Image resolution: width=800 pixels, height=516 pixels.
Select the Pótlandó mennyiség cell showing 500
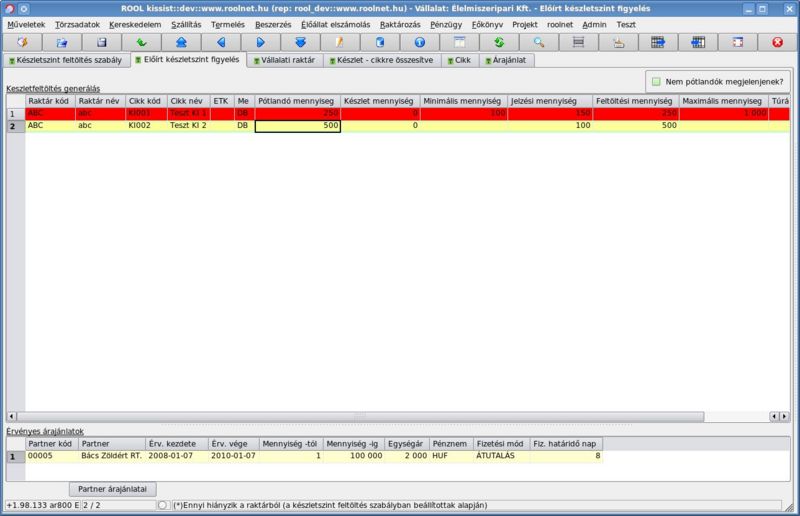tap(297, 126)
